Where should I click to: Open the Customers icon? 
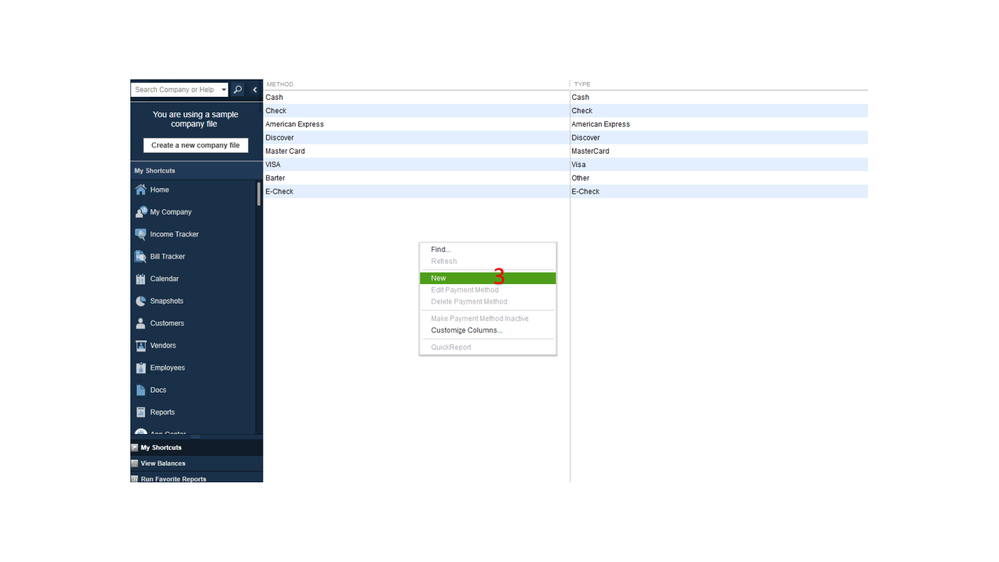[x=141, y=324]
